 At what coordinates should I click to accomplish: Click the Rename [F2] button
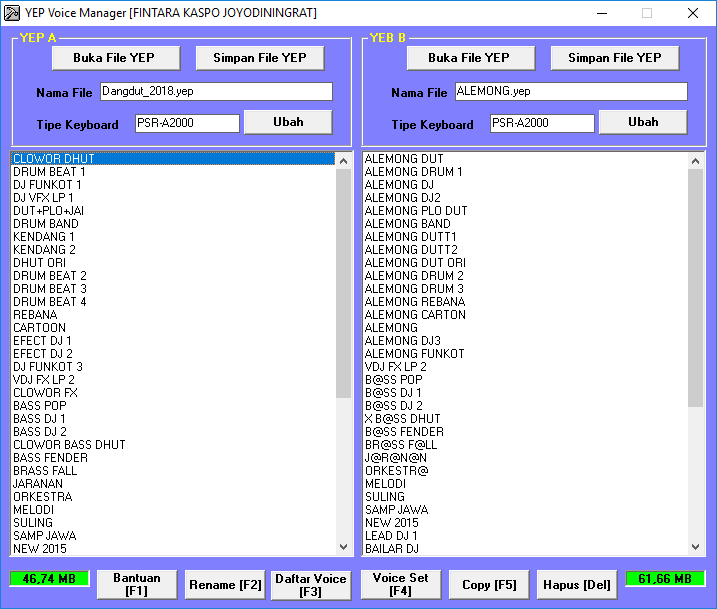click(x=225, y=584)
